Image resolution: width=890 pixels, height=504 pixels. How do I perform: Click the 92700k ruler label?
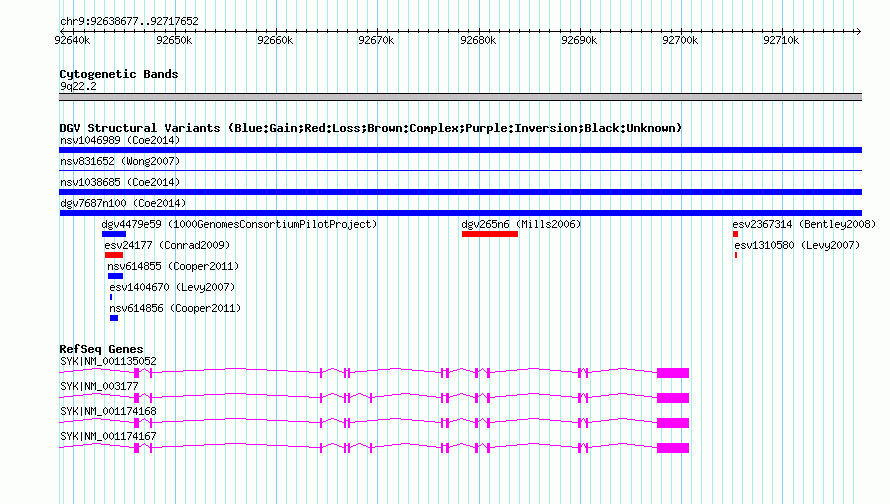pyautogui.click(x=680, y=40)
